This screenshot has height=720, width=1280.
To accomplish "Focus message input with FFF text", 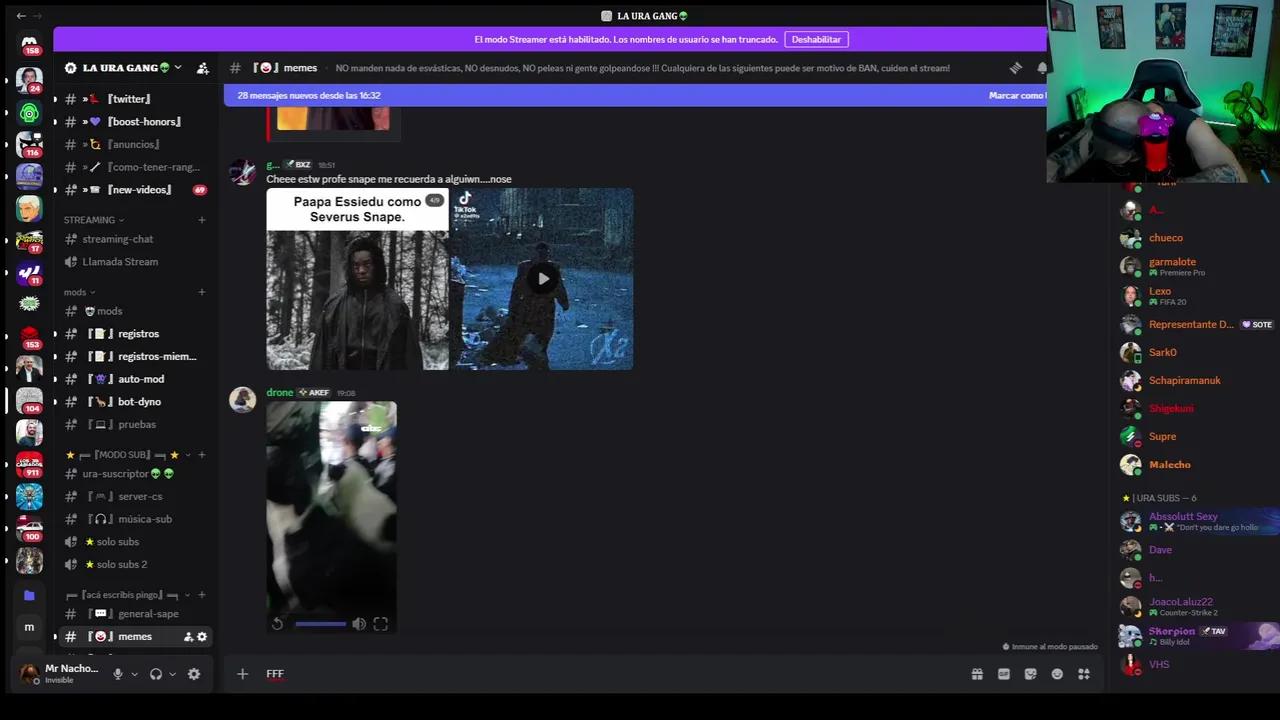I will (610, 674).
